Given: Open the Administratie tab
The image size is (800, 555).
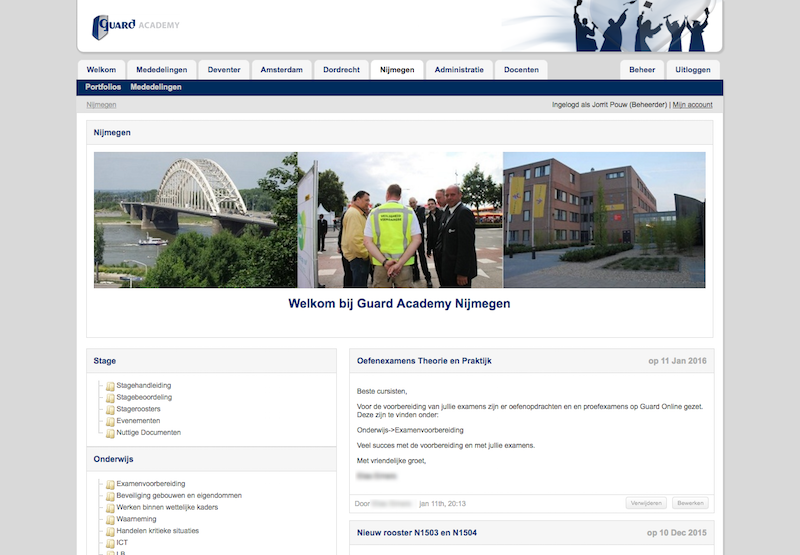Looking at the screenshot, I should [459, 70].
